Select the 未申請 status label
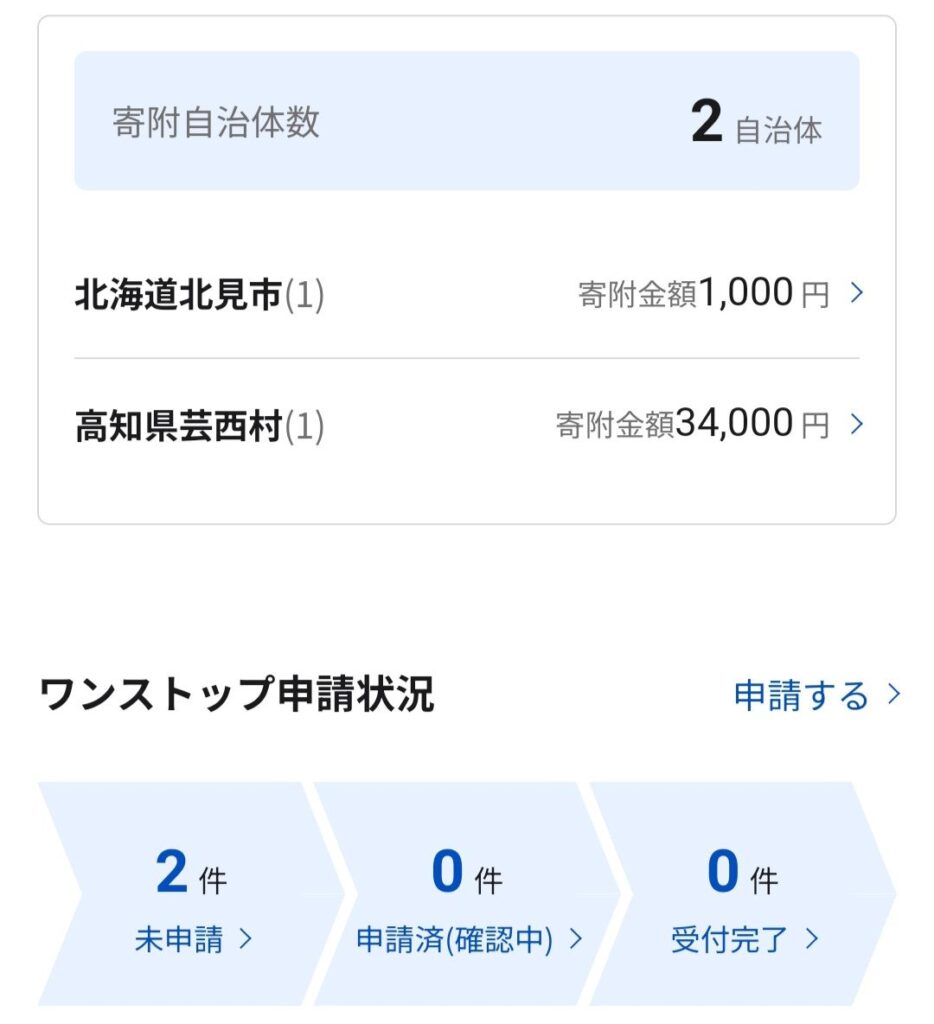This screenshot has height=1024, width=934. 179,940
